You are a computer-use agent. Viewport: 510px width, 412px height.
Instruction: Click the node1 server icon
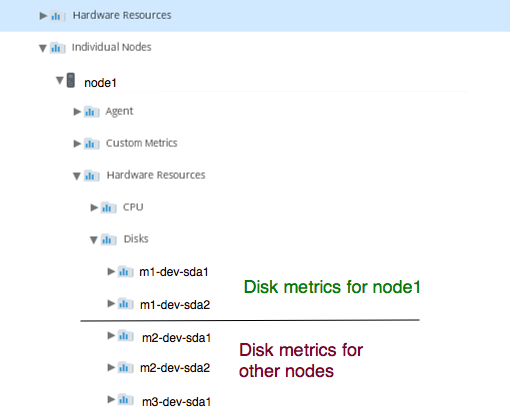pyautogui.click(x=70, y=80)
